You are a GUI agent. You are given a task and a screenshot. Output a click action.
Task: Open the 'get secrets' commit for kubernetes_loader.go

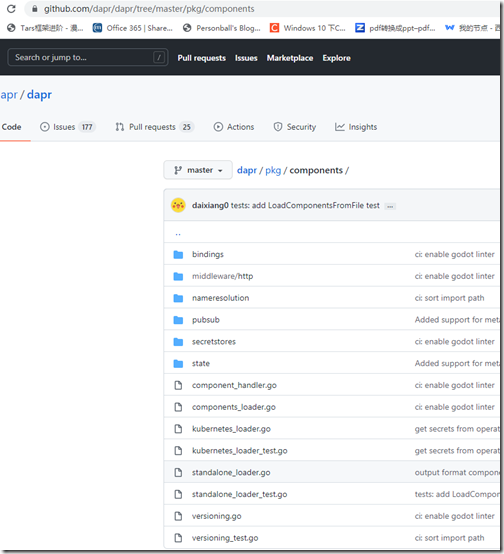pos(456,429)
